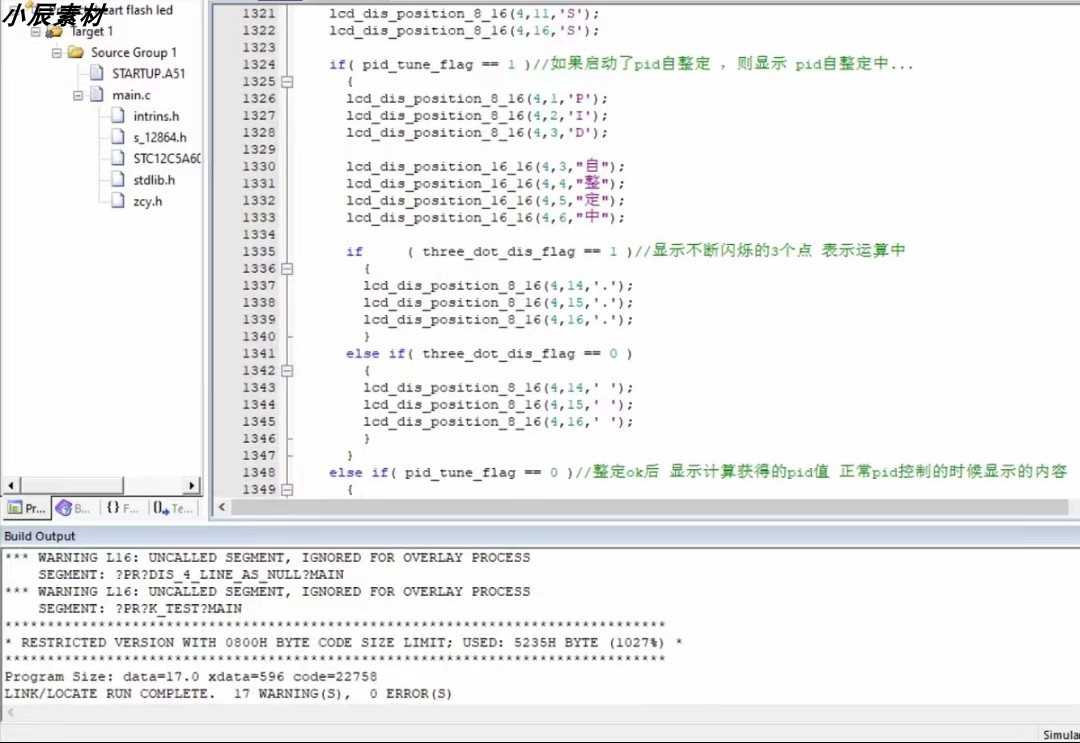
Task: Click '?PR?K_TEST?MAIN' segment line
Action: coord(140,609)
